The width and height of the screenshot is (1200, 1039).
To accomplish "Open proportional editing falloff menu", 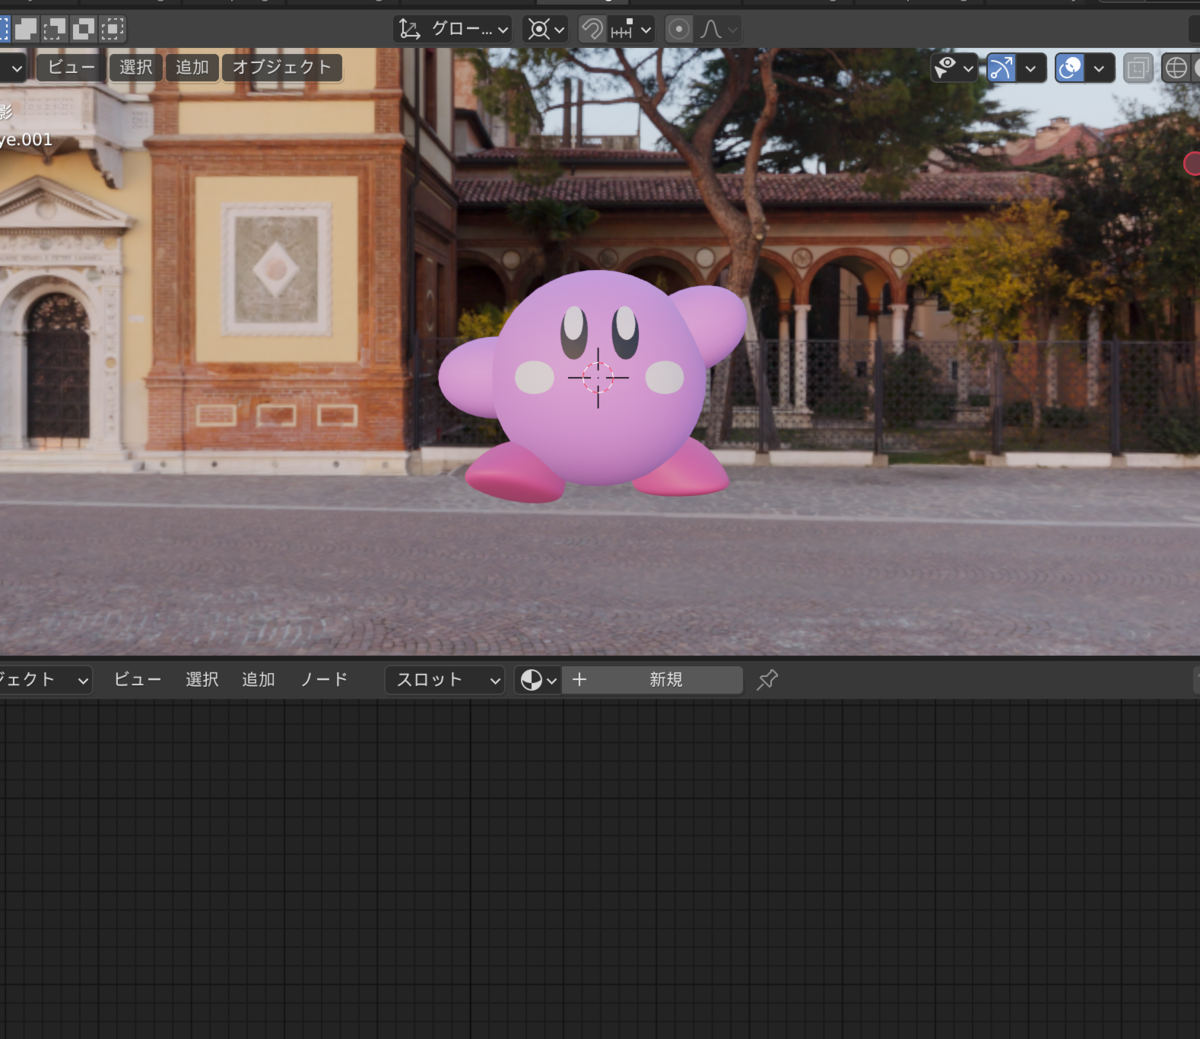I will pyautogui.click(x=718, y=29).
